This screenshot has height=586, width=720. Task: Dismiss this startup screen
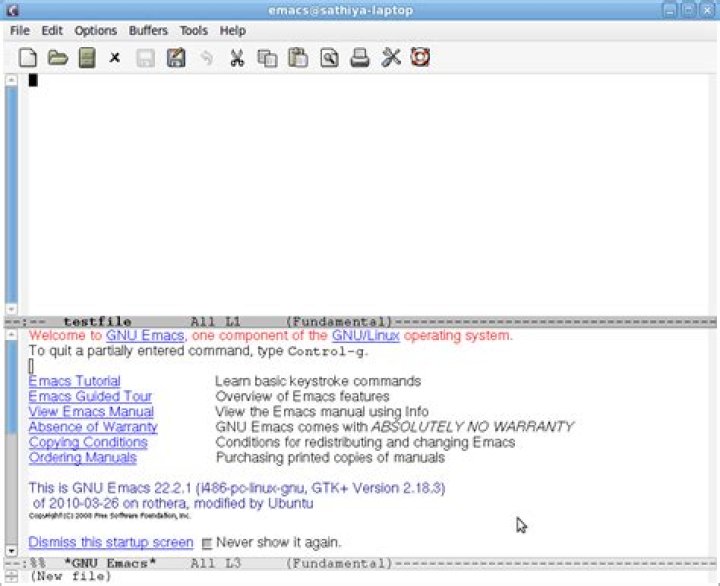[111, 542]
